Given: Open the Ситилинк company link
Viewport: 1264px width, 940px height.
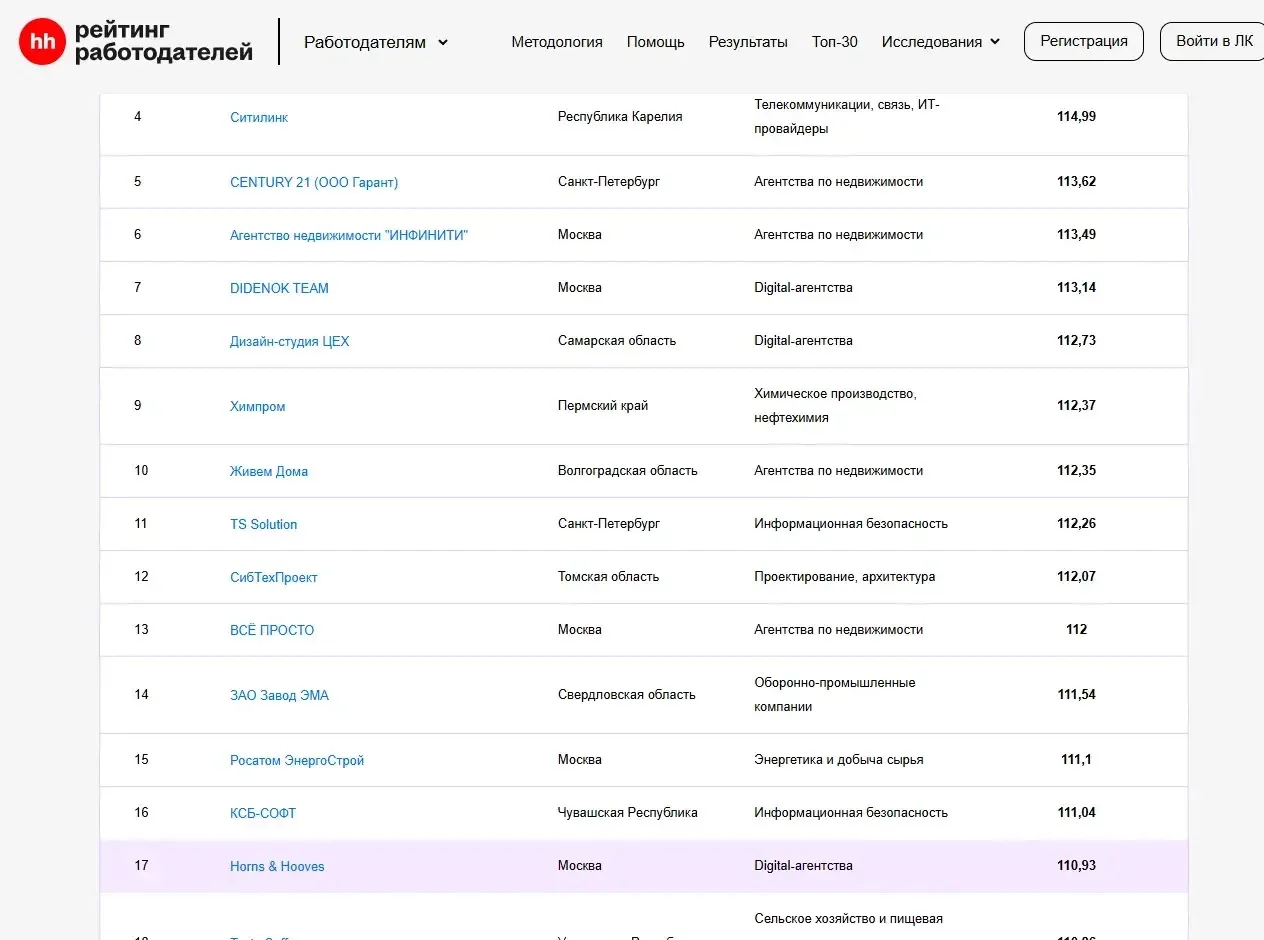Looking at the screenshot, I should pos(259,117).
